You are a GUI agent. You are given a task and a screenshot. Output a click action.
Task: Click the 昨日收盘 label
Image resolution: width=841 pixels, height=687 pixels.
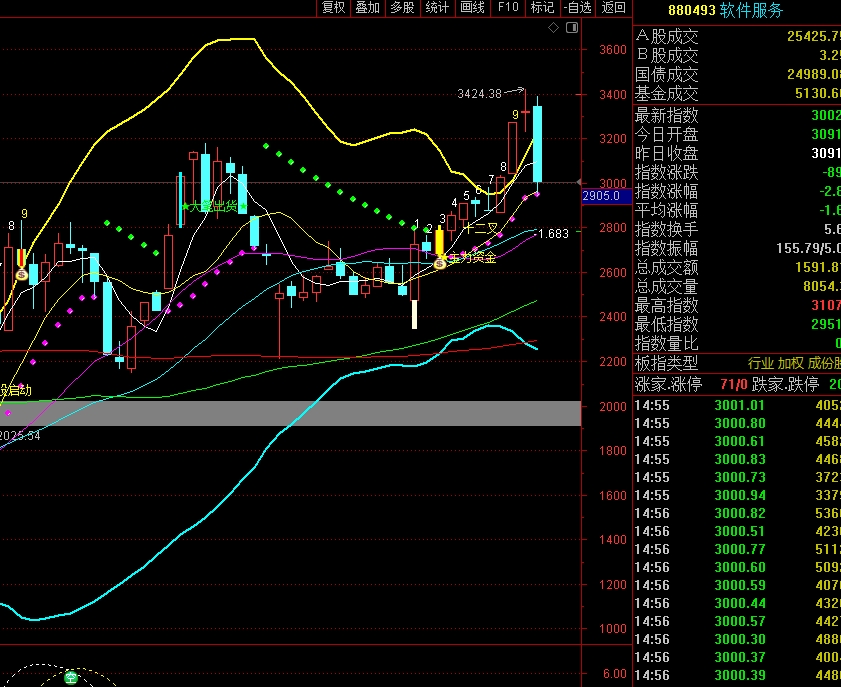click(x=667, y=153)
